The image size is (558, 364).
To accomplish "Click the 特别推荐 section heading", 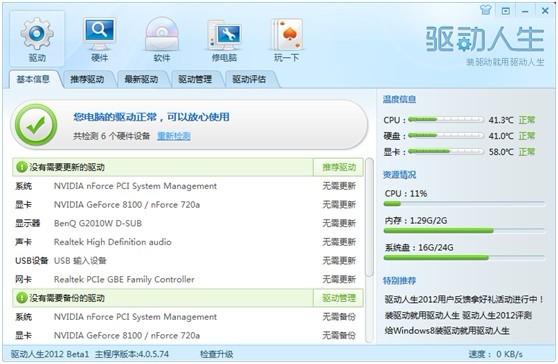I will coord(399,281).
